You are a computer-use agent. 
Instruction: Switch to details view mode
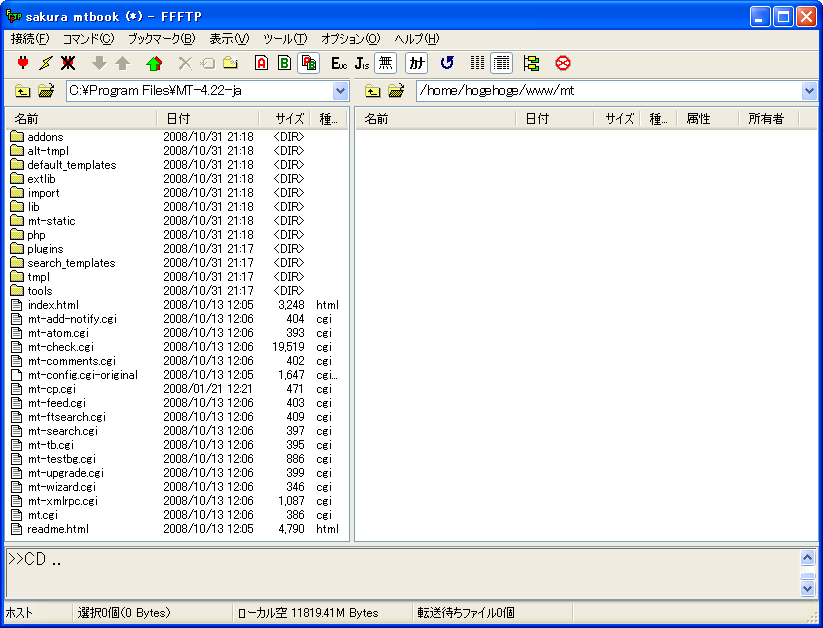click(502, 64)
